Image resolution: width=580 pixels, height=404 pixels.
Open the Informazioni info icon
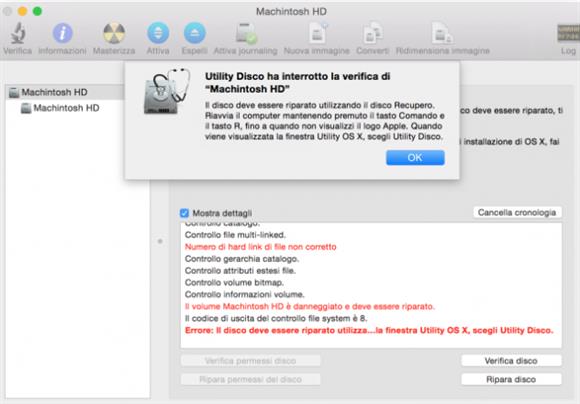(62, 33)
